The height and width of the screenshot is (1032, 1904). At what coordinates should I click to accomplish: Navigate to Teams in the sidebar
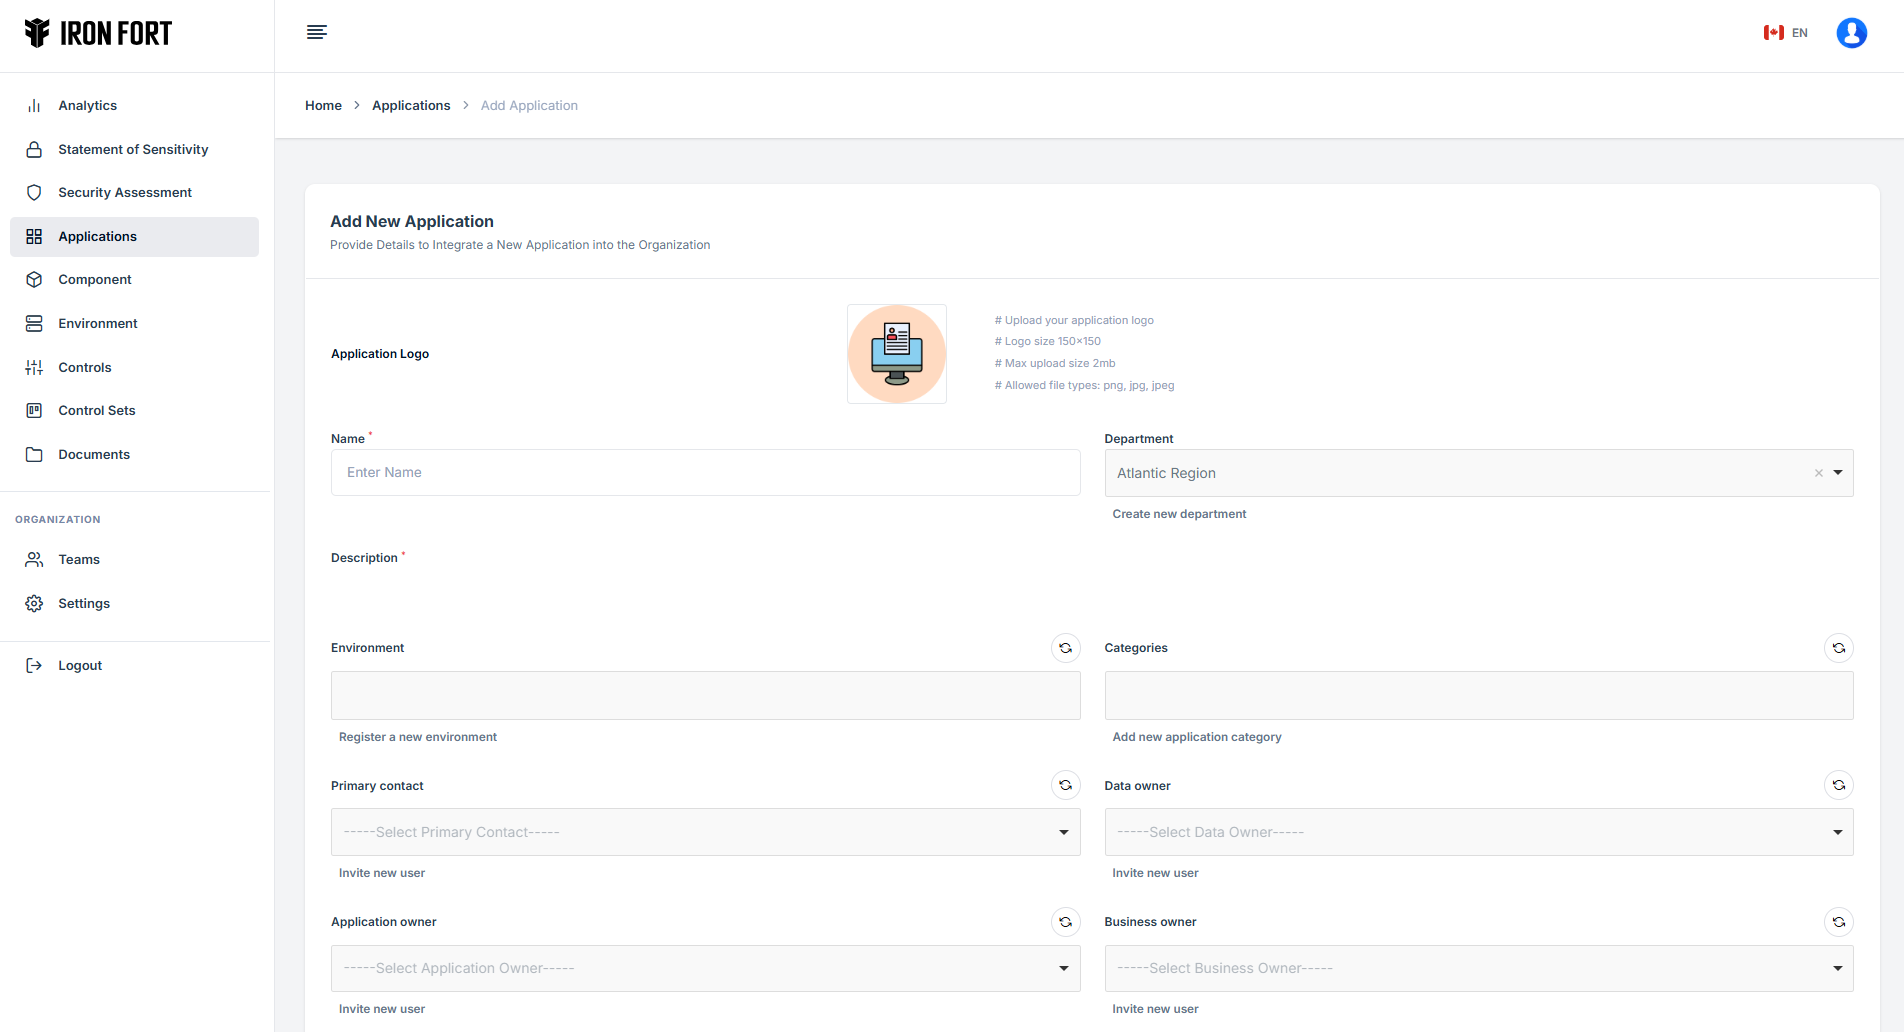coord(79,559)
